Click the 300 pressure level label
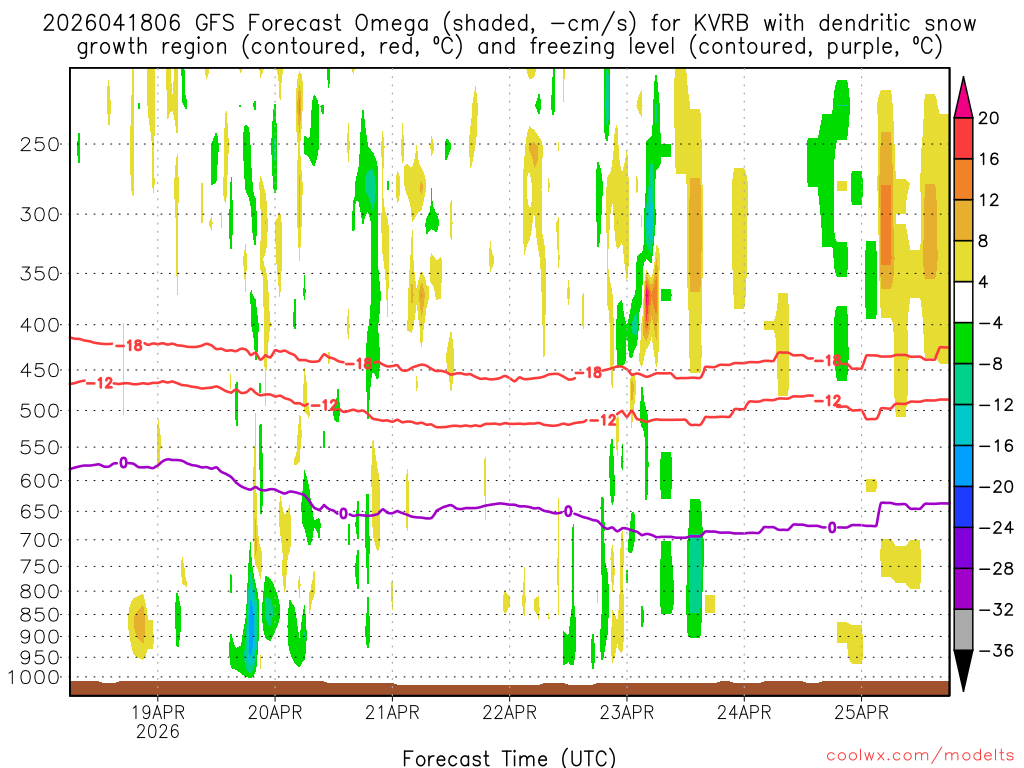 click(x=40, y=214)
